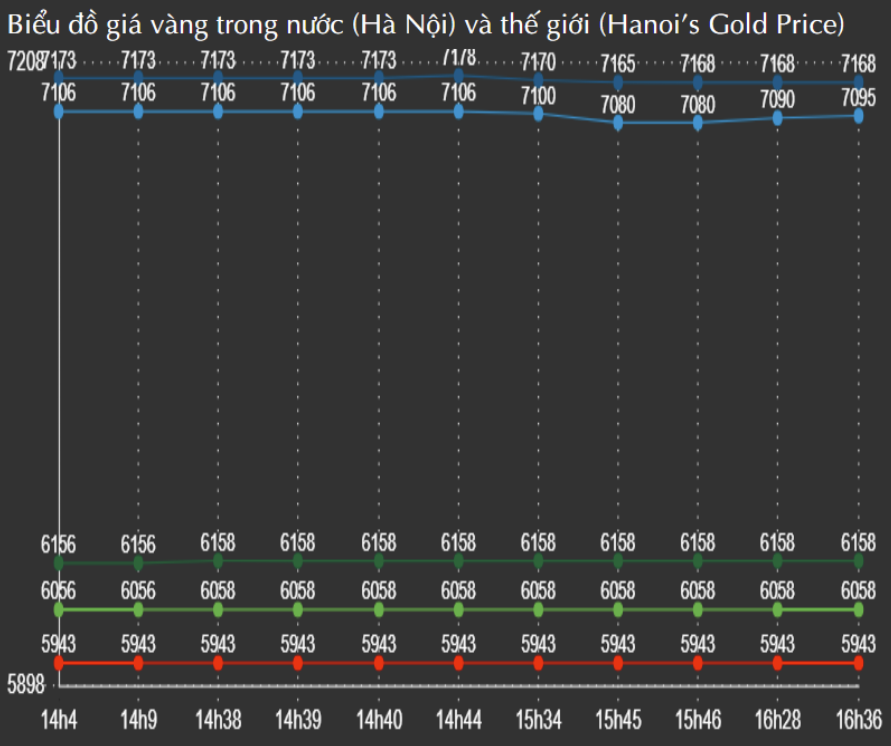Click the 7100 data point at 15h34
This screenshot has height=746, width=891.
click(538, 114)
